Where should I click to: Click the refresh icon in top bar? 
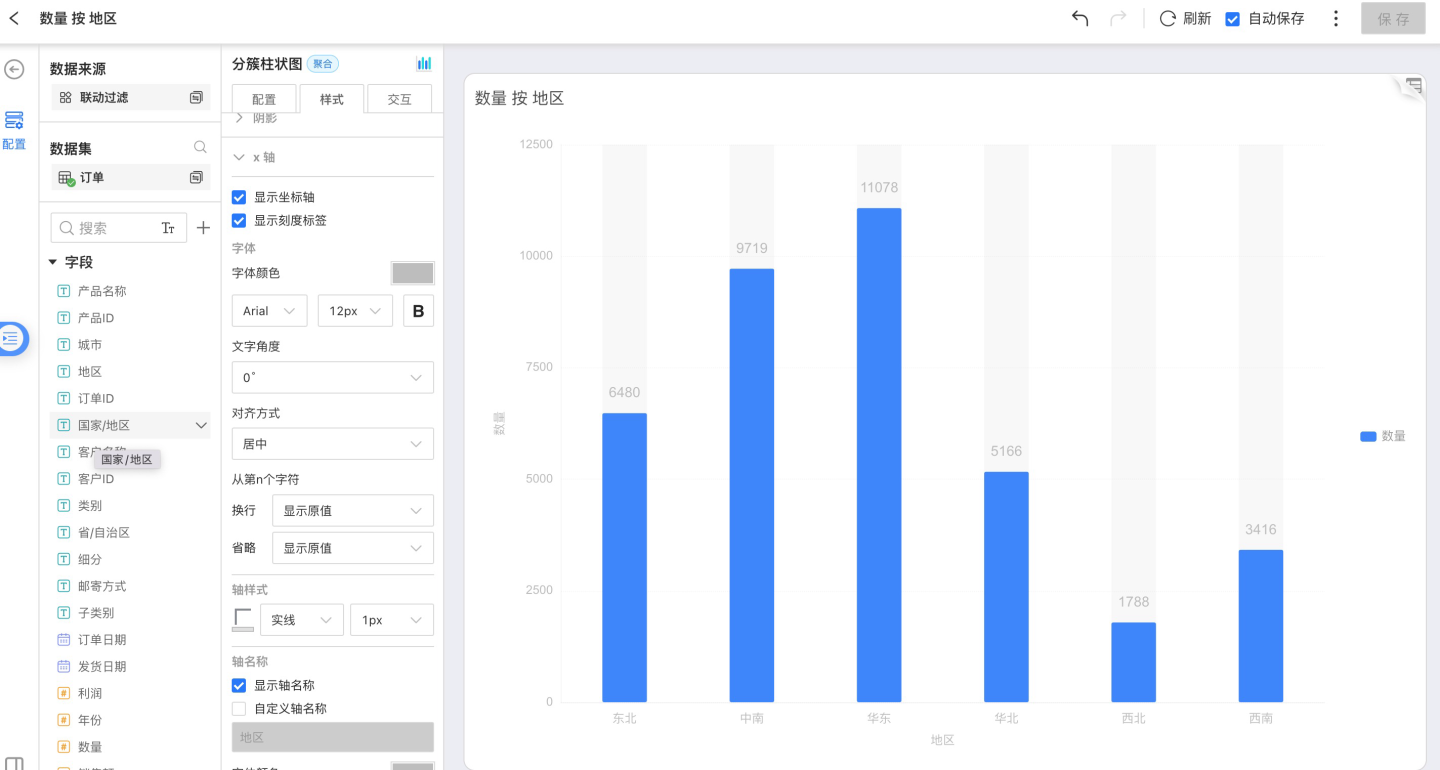click(x=1167, y=18)
